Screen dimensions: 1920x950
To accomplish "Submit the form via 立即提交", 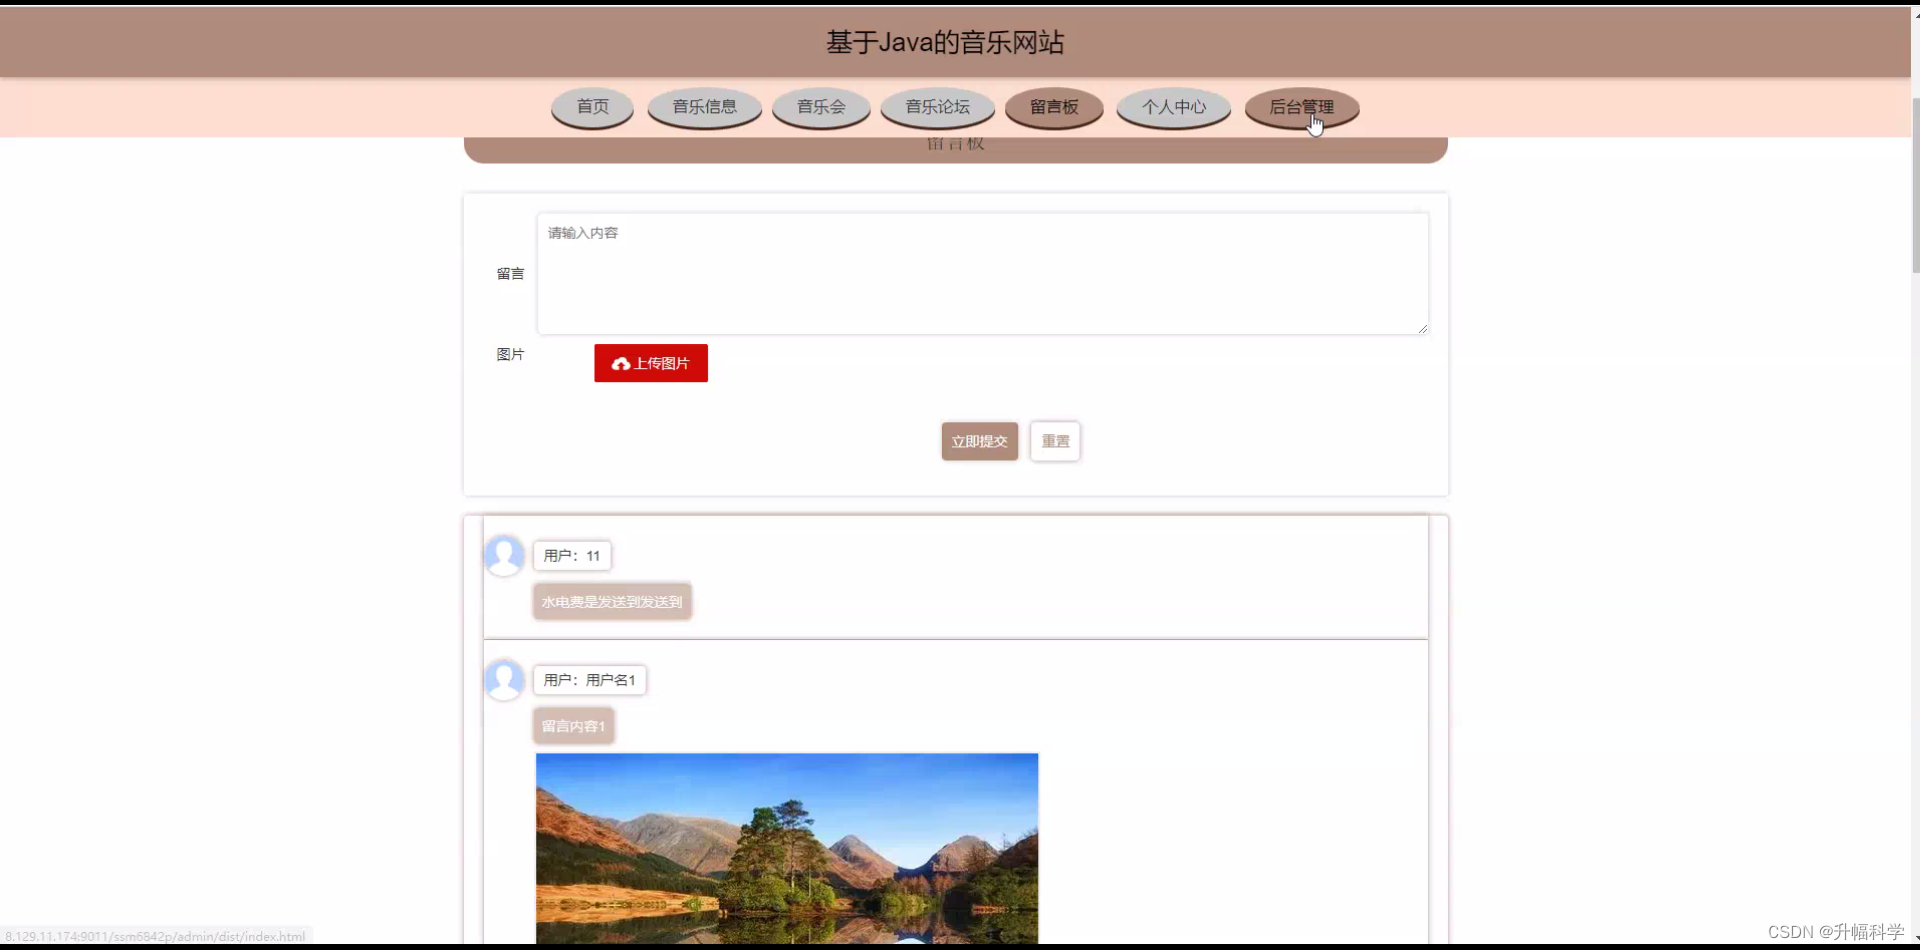I will 979,441.
